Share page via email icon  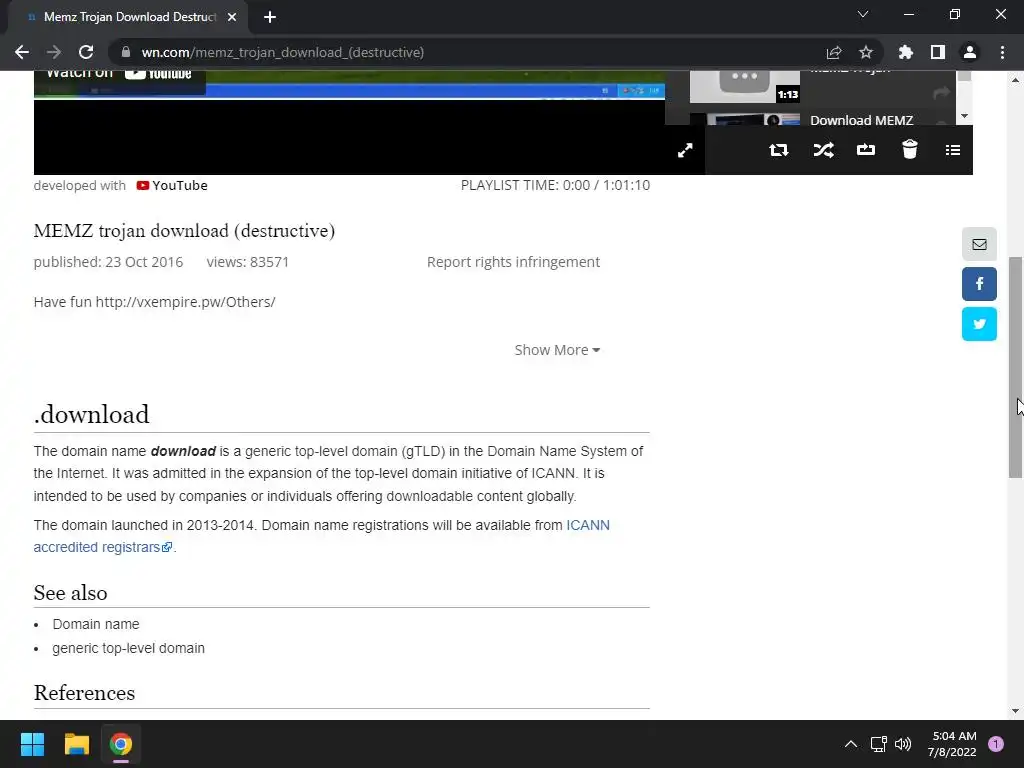(979, 244)
